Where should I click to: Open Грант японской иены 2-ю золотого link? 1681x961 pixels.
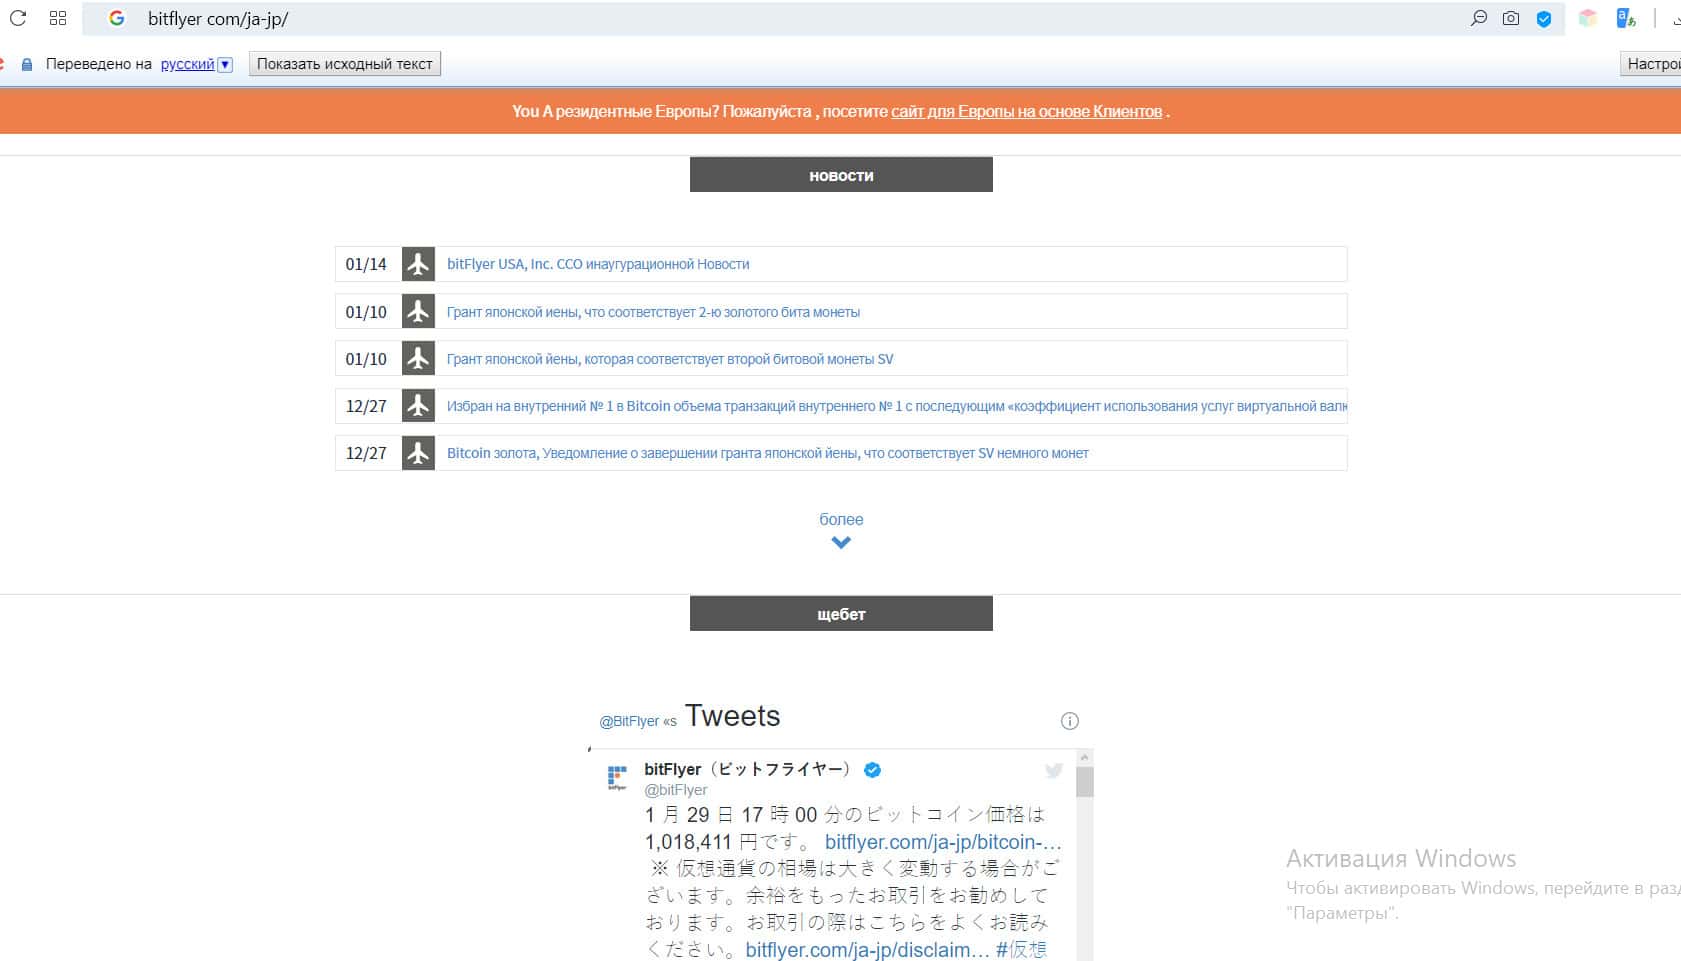[x=653, y=312]
